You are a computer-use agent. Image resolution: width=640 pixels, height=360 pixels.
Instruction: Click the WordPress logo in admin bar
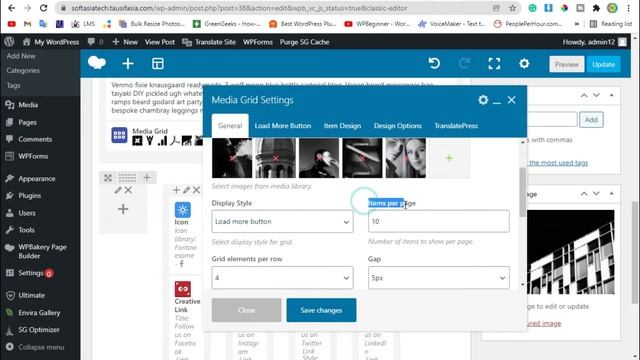coord(9,42)
